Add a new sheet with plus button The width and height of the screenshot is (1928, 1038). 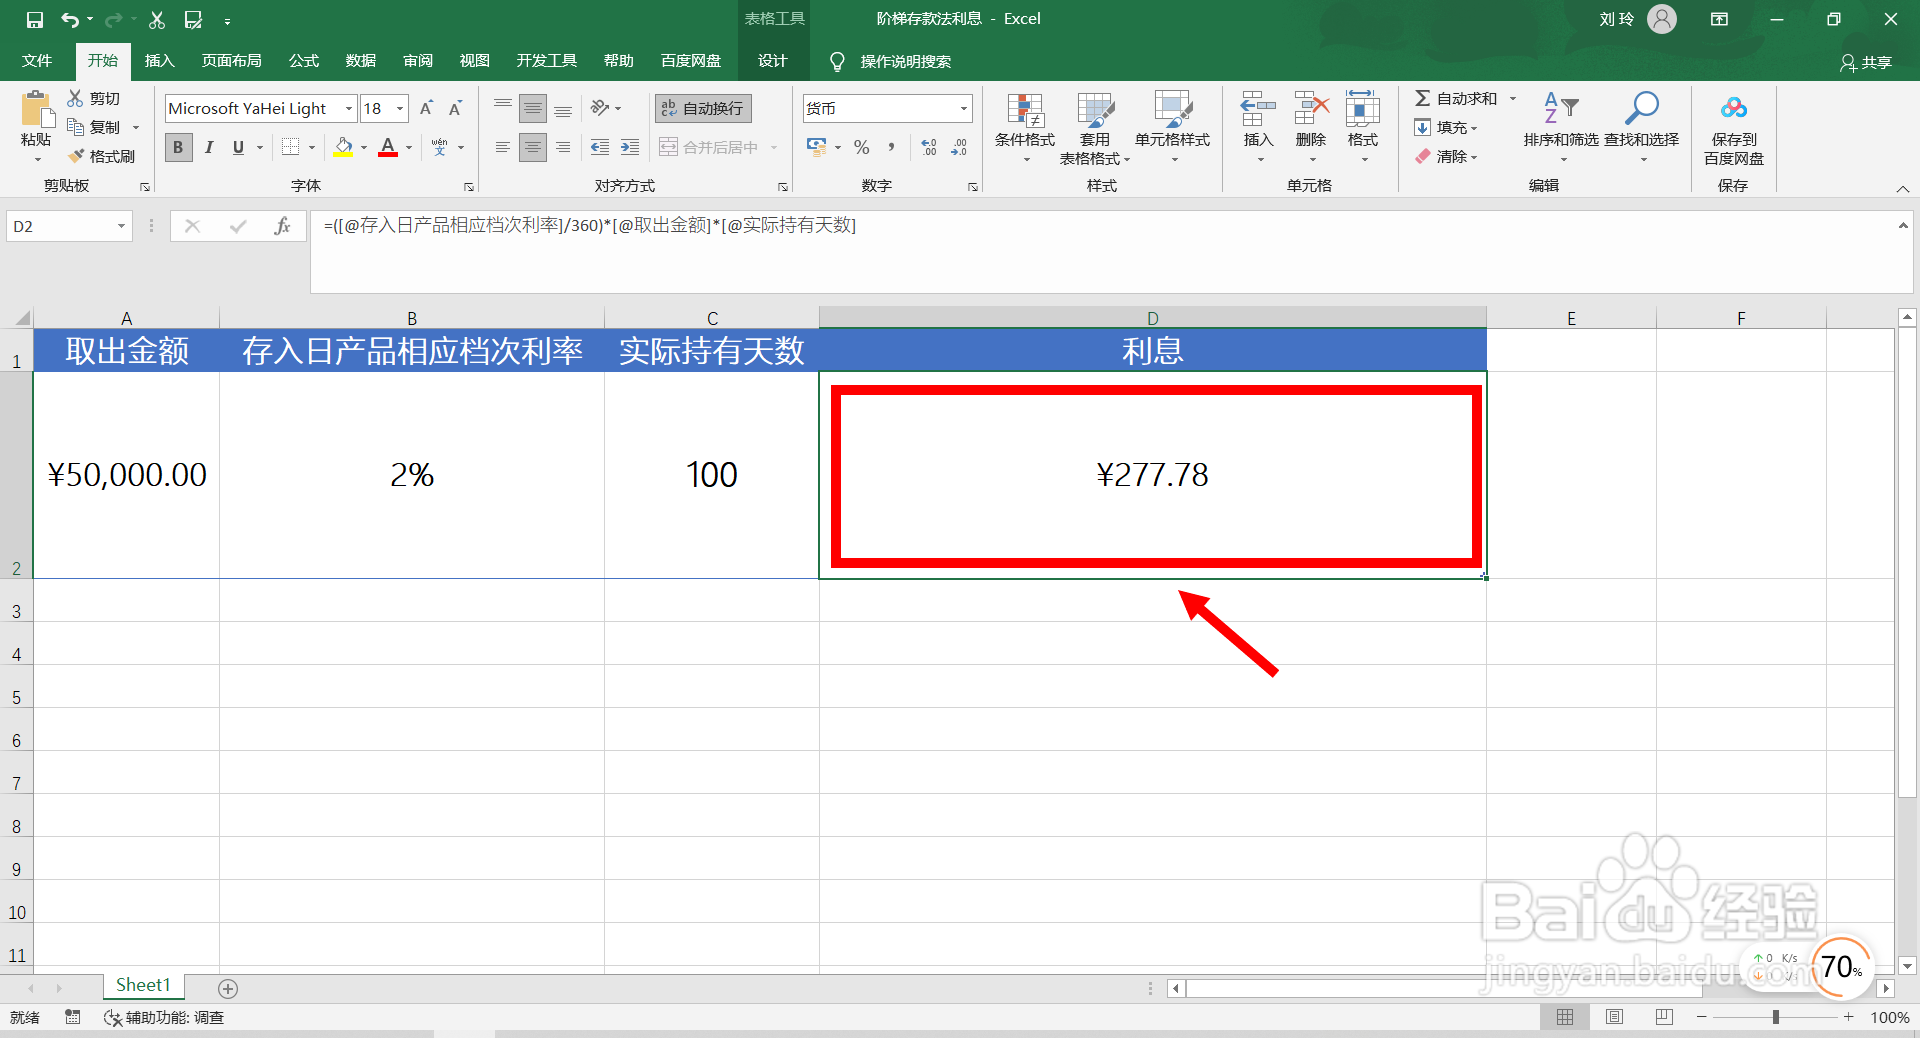coord(228,989)
